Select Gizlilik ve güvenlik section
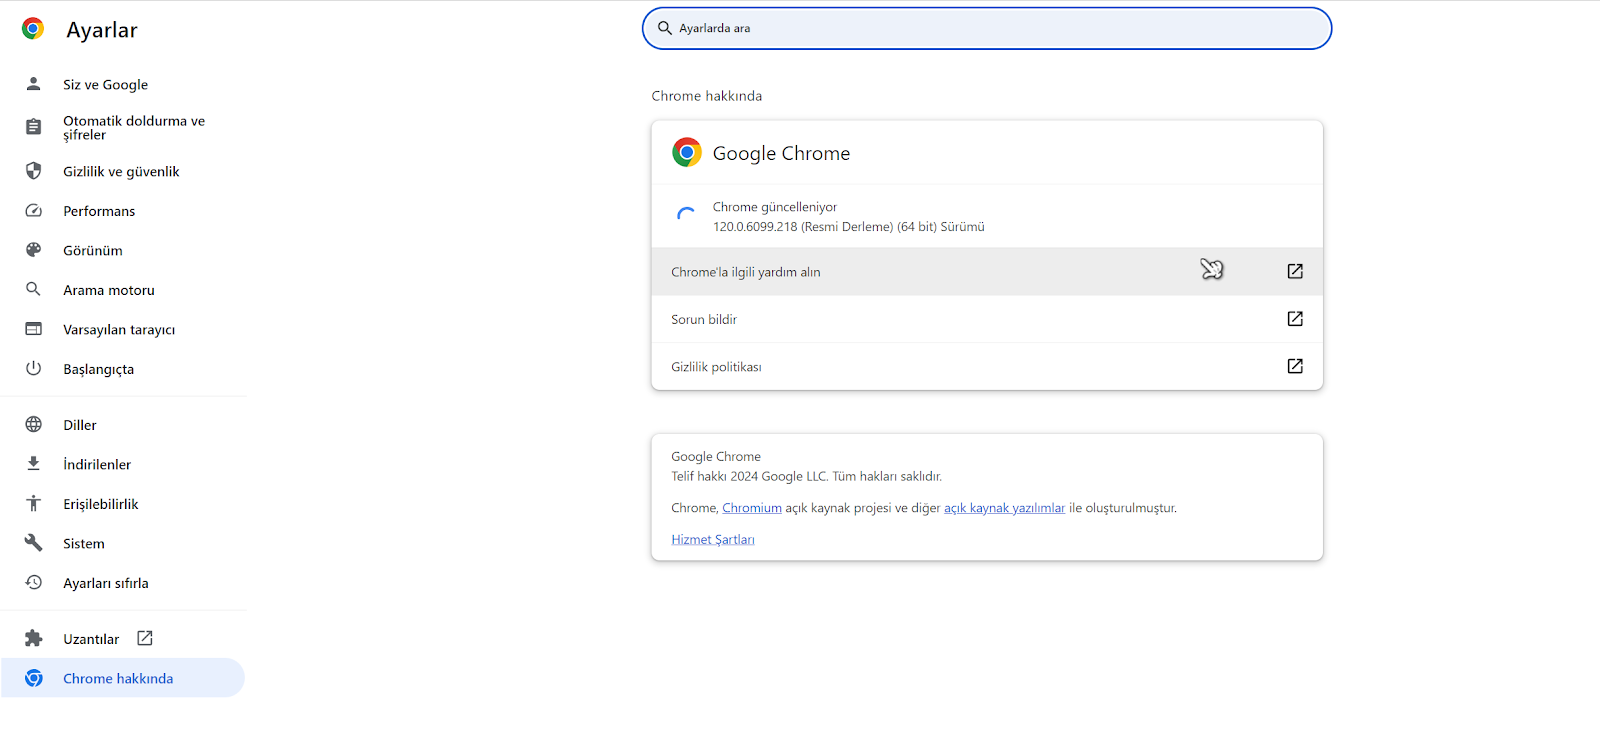Image resolution: width=1600 pixels, height=752 pixels. click(x=123, y=171)
